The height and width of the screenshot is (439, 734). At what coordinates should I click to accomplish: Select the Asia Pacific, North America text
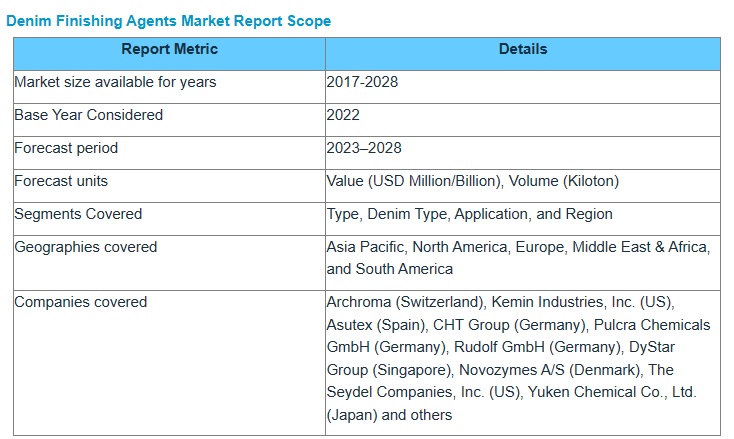pos(436,247)
